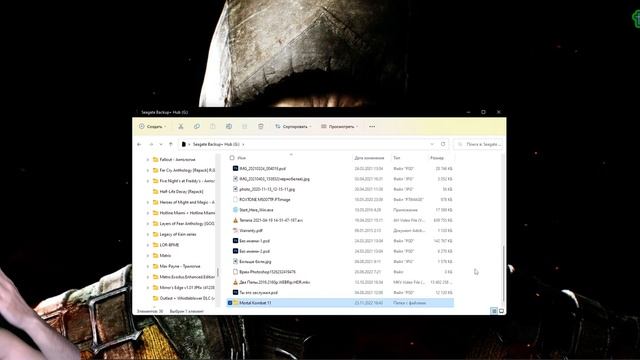This screenshot has width=640, height=360.
Task: Sort by the Тип (Type) column header
Action: coord(397,158)
